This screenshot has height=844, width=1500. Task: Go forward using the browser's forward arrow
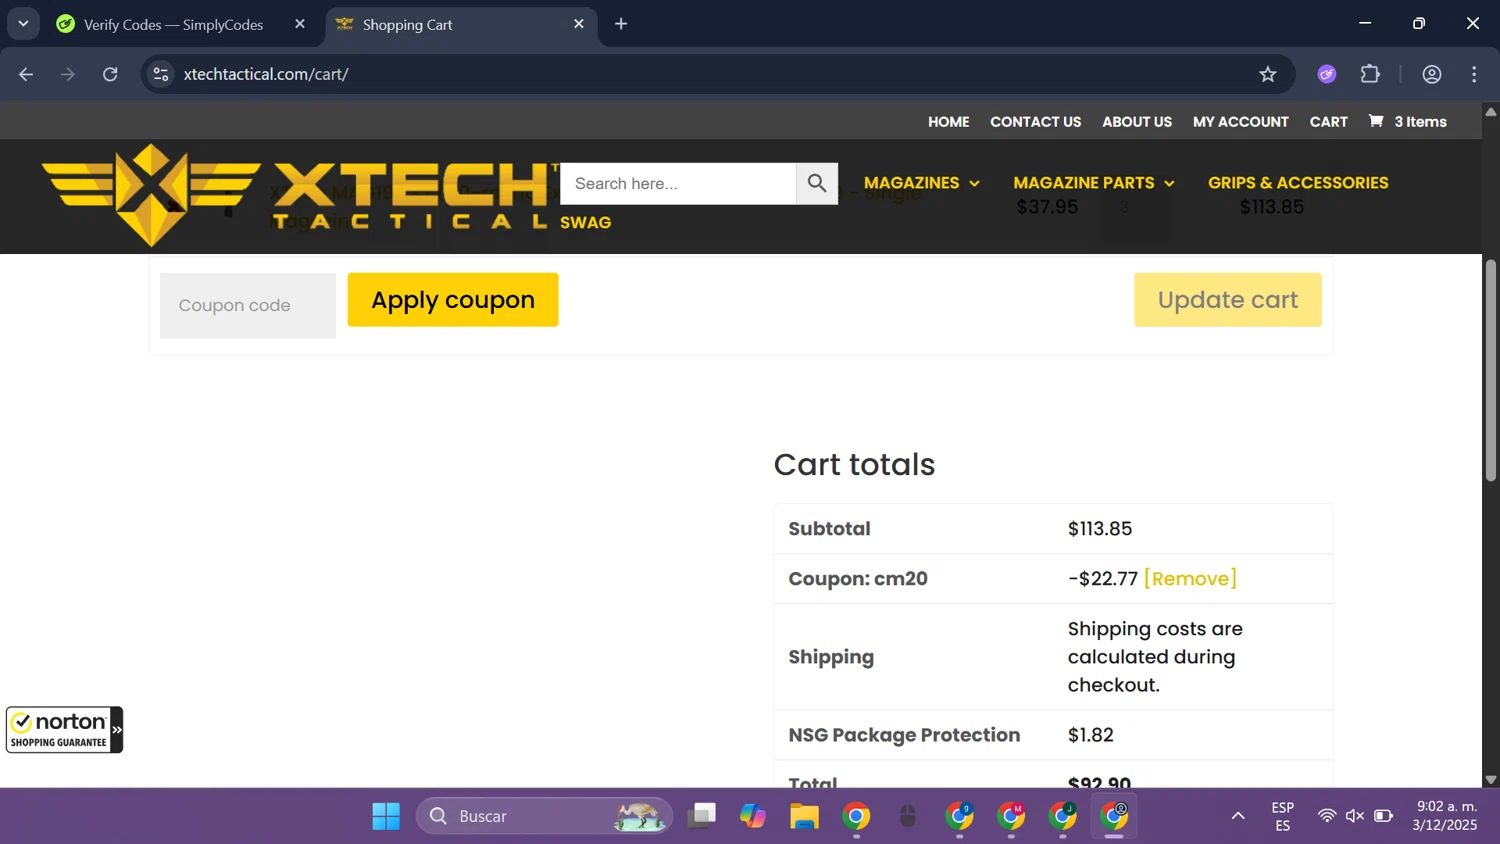68,74
